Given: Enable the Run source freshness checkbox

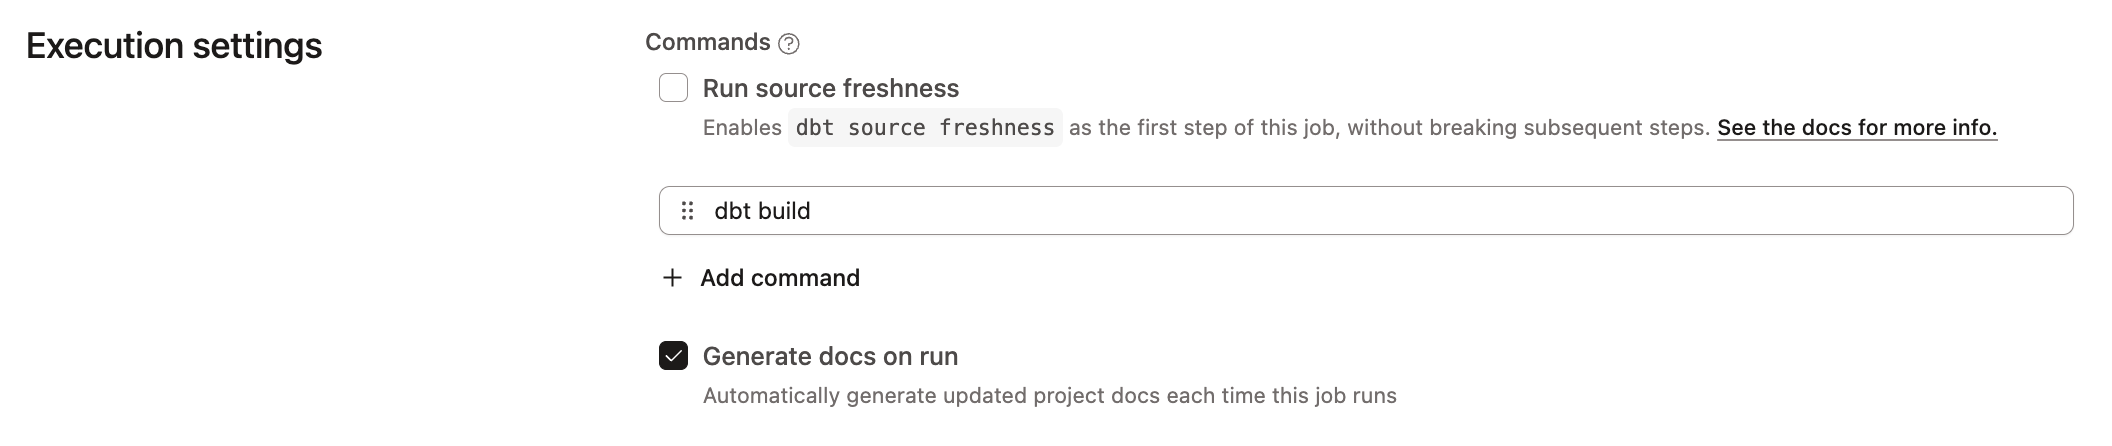Looking at the screenshot, I should coord(673,88).
